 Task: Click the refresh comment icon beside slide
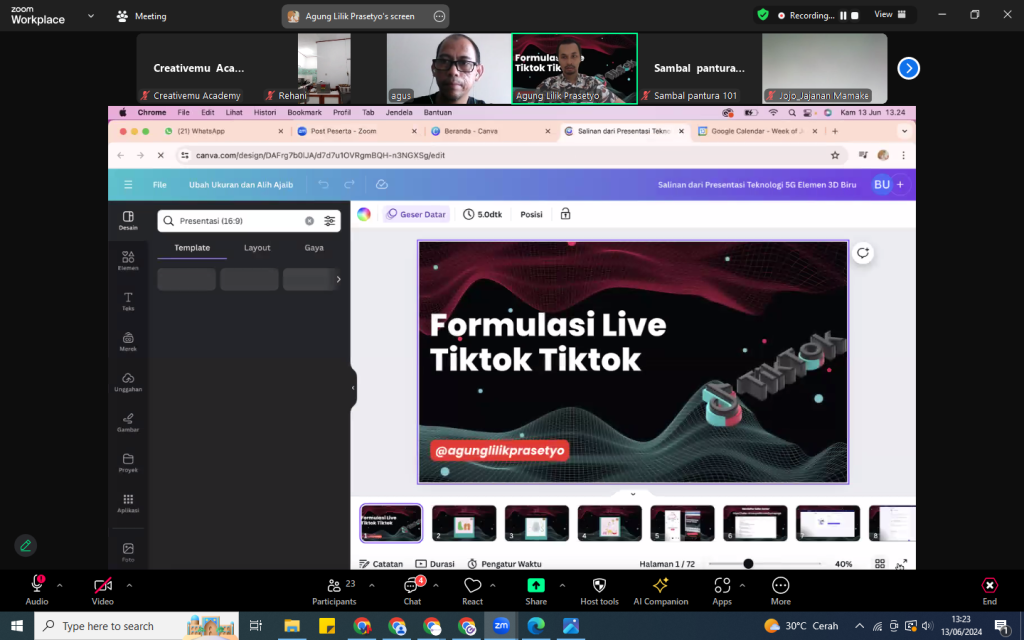tap(863, 253)
